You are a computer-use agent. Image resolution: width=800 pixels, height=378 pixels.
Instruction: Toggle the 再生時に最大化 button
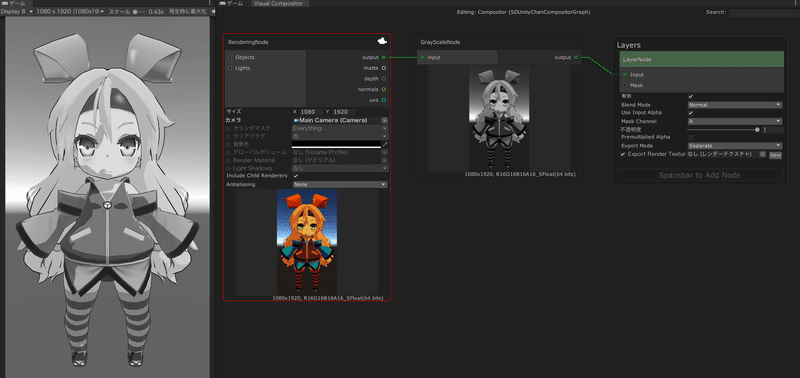click(x=187, y=11)
